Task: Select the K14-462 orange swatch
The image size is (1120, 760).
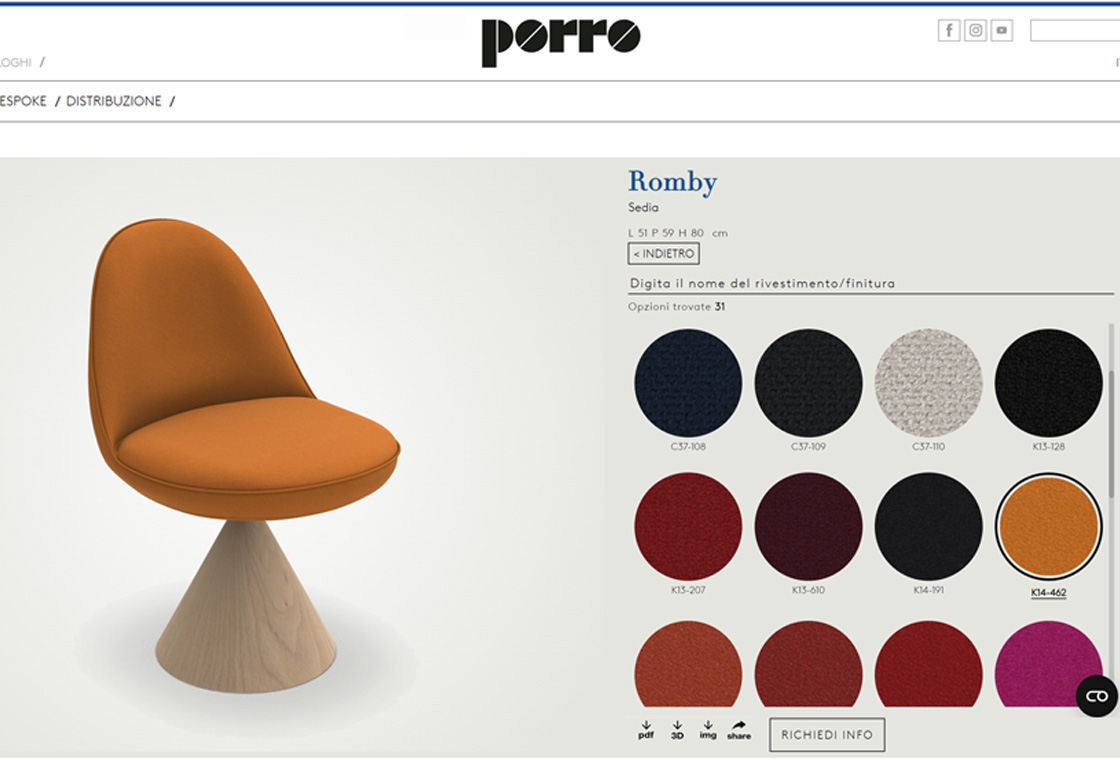Action: click(1048, 526)
